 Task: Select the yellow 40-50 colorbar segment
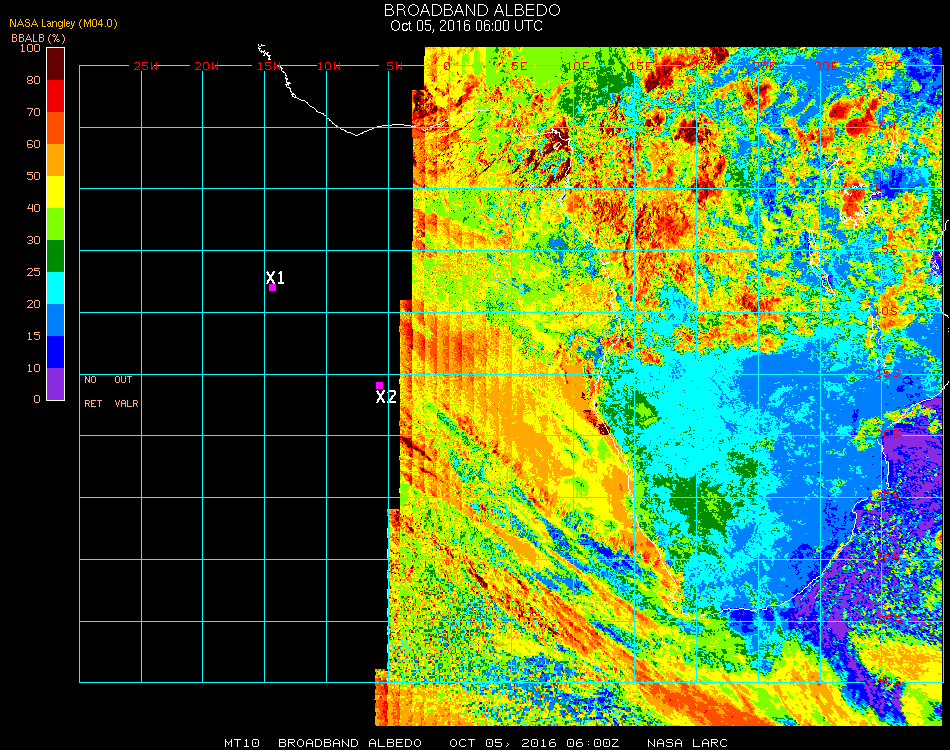pos(56,192)
